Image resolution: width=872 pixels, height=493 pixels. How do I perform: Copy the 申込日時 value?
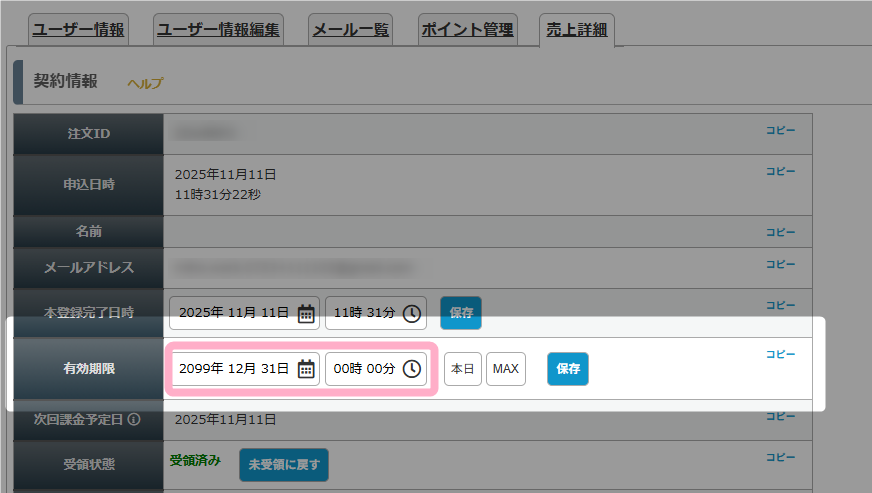point(780,171)
